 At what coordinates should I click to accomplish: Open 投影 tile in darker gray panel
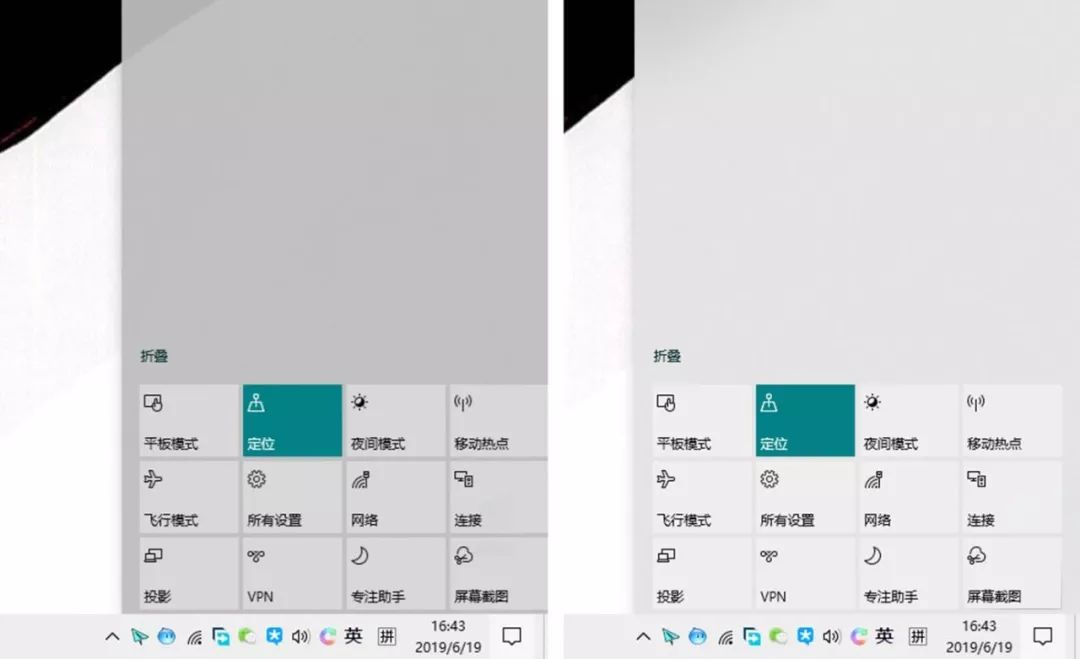189,574
